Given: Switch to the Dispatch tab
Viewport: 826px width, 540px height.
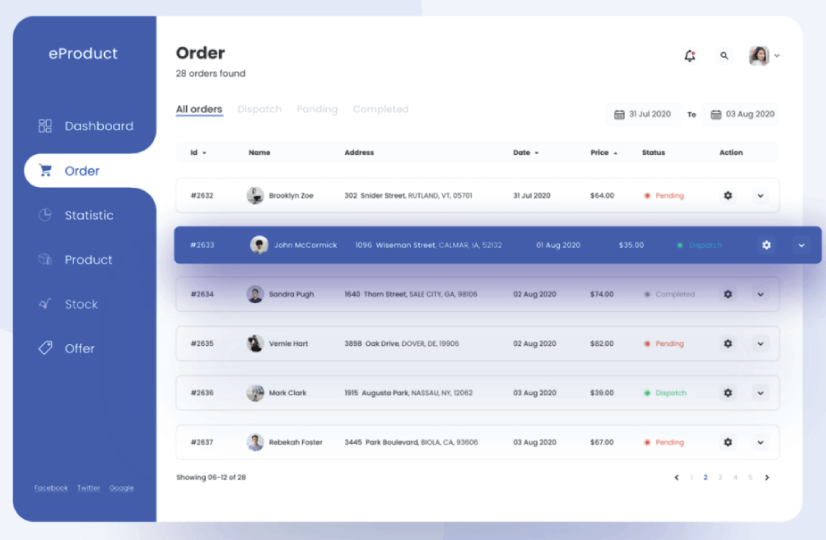Looking at the screenshot, I should (259, 109).
